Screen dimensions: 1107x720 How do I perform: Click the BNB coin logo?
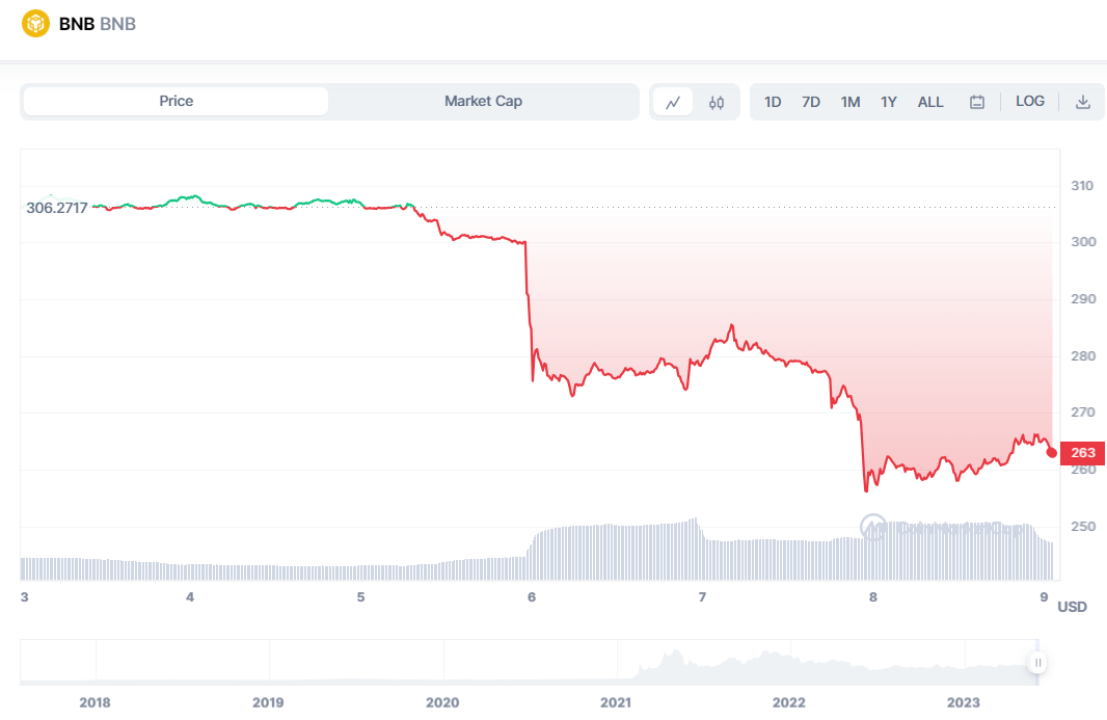(x=35, y=22)
